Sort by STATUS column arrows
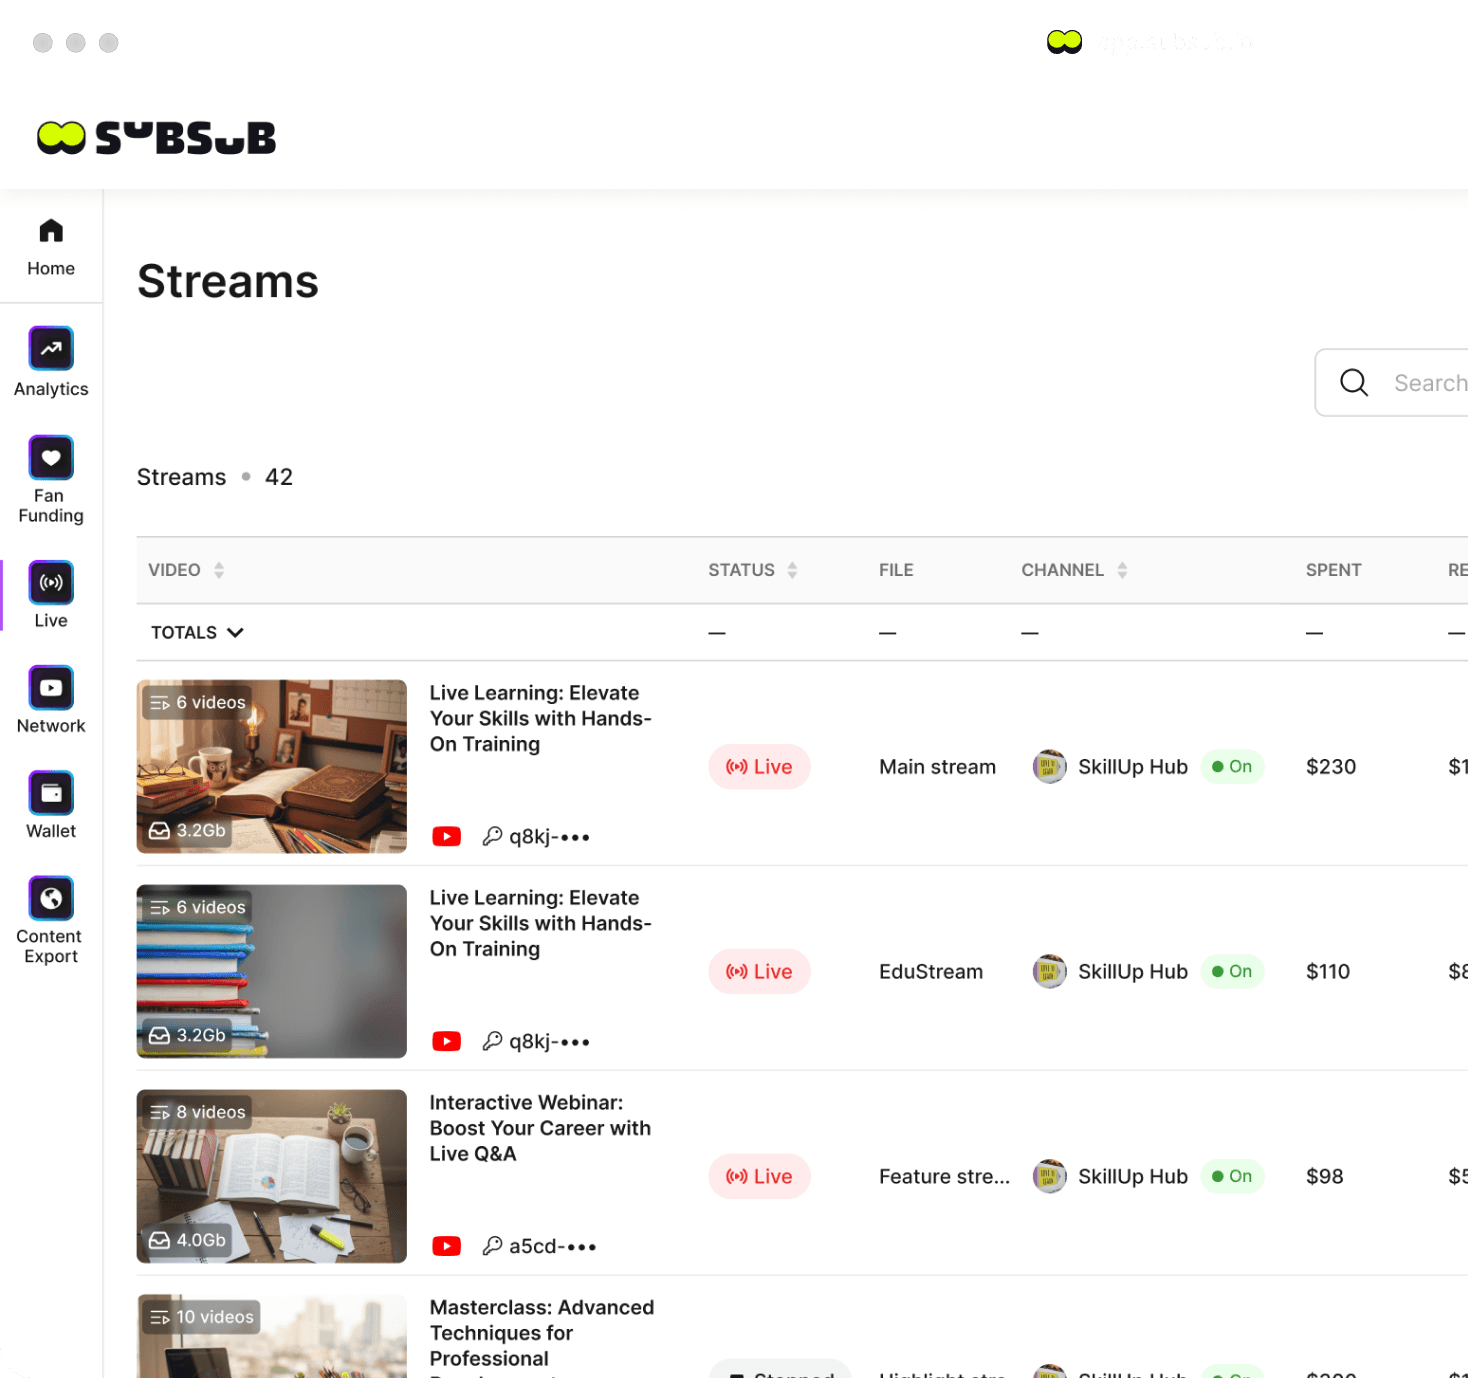This screenshot has height=1378, width=1468. pyautogui.click(x=792, y=570)
